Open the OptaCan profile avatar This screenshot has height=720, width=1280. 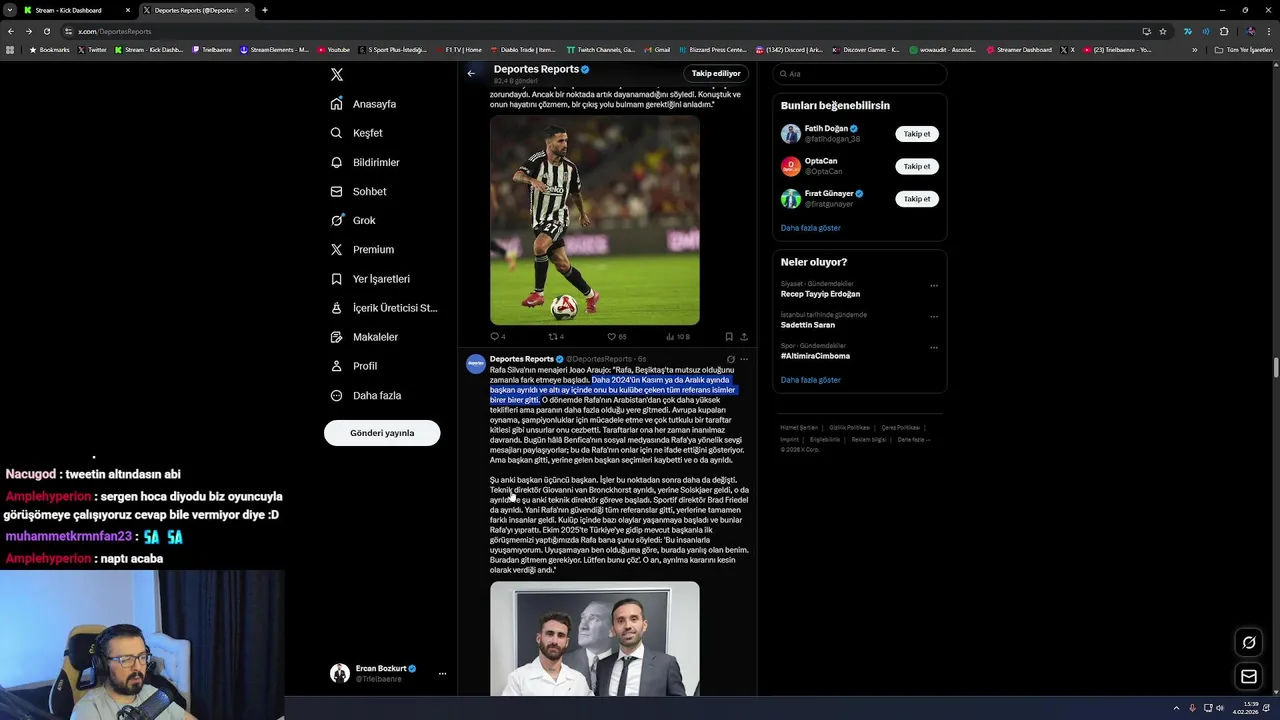coord(791,166)
